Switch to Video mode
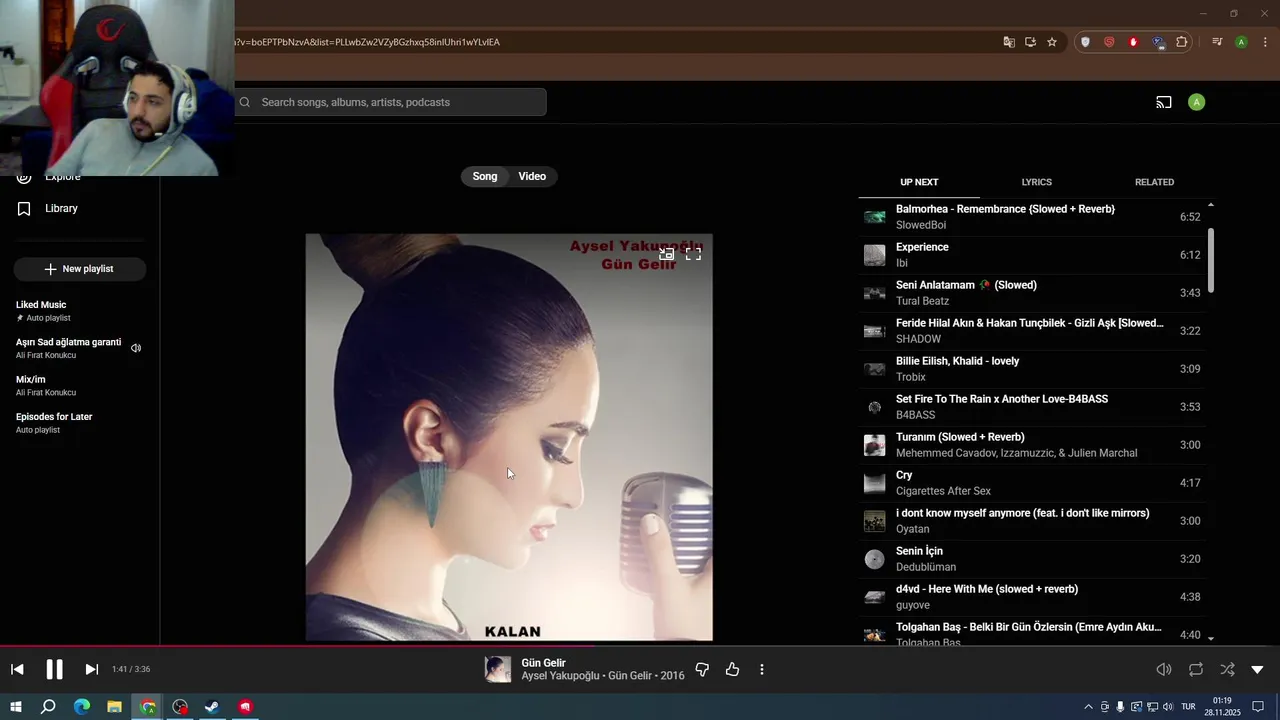 pyautogui.click(x=532, y=176)
